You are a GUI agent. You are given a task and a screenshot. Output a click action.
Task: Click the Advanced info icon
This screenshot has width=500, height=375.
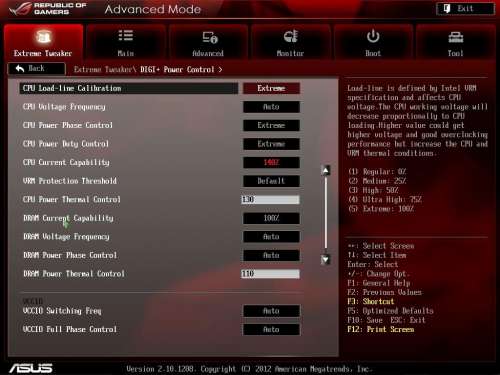(x=210, y=37)
